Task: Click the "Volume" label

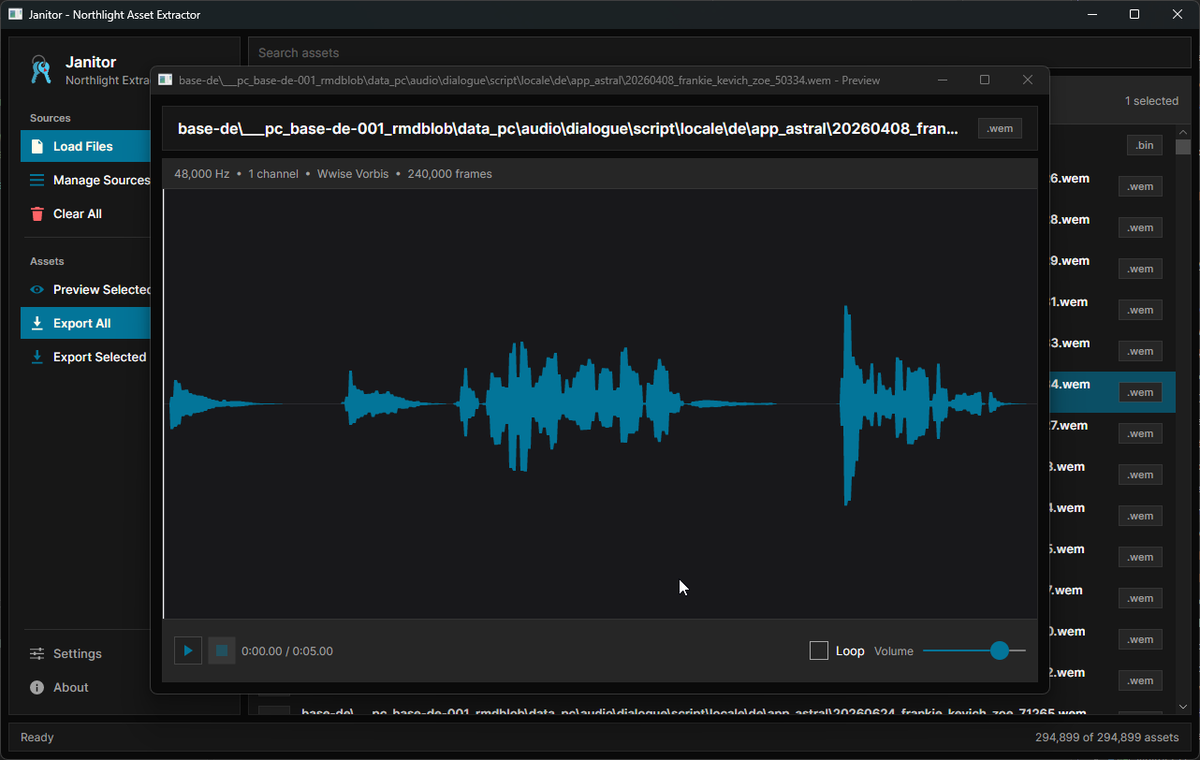Action: [x=894, y=651]
